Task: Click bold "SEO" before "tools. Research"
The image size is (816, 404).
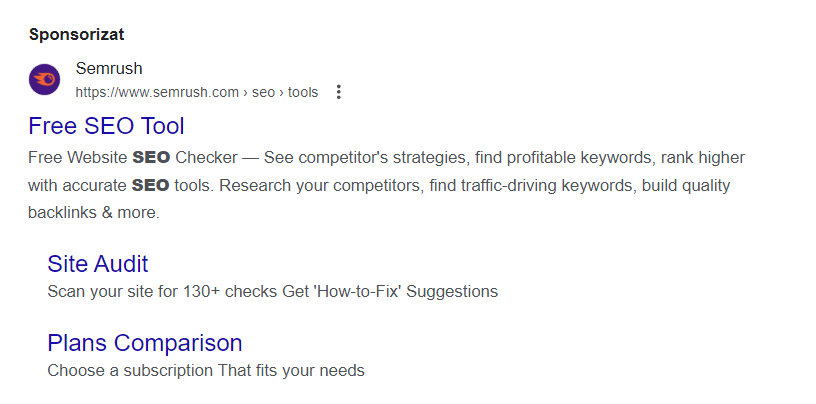Action: pyautogui.click(x=151, y=186)
